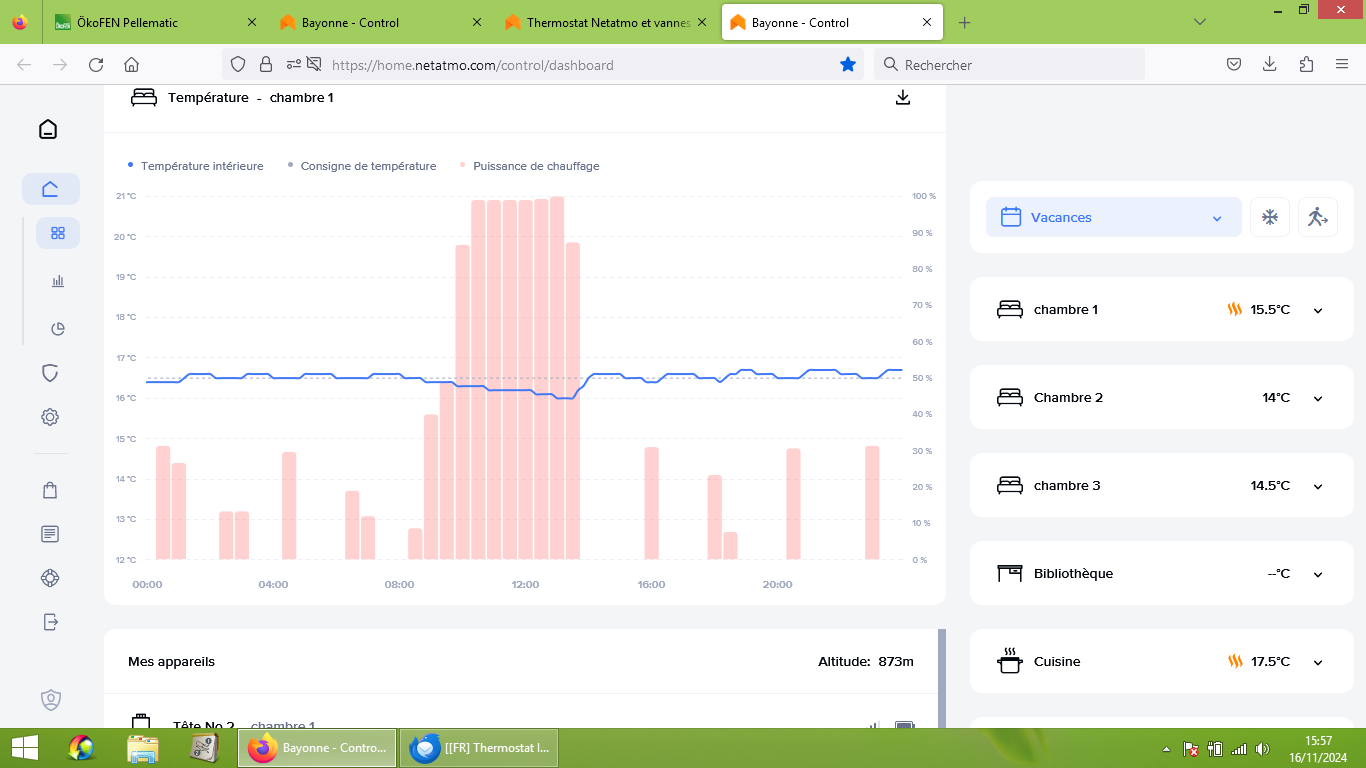The width and height of the screenshot is (1366, 768).
Task: Toggle Consigne de température legend series
Action: pyautogui.click(x=367, y=166)
